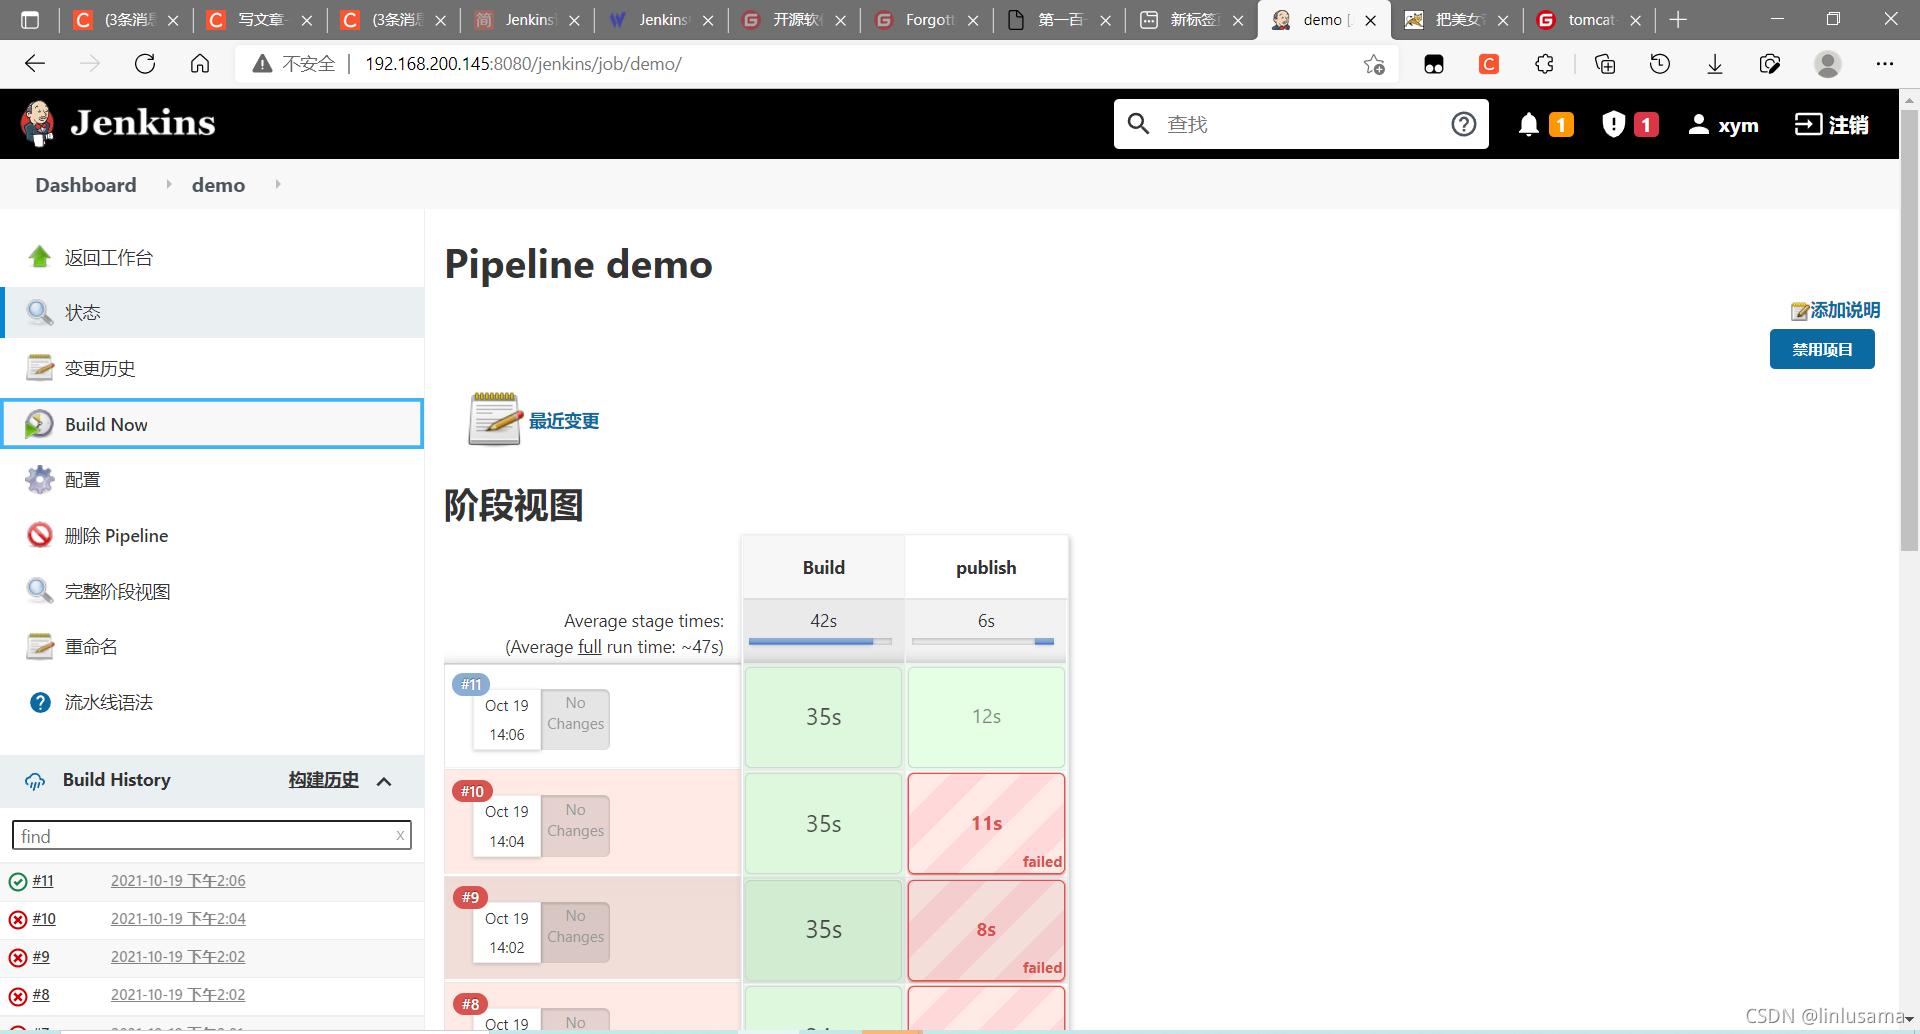Open the 2021-10-19 下午2:06 timestamp link
The height and width of the screenshot is (1034, 1920).
click(x=178, y=881)
